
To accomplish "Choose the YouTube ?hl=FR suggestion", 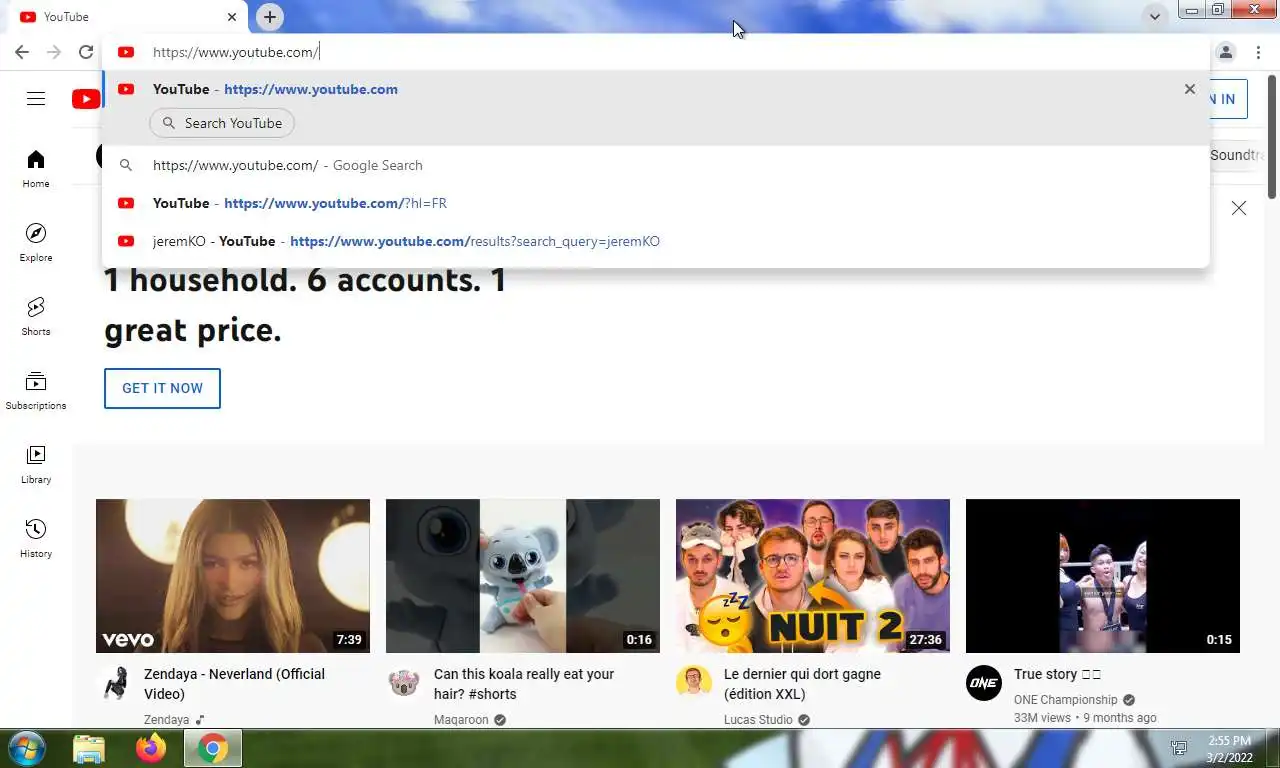I will pos(655,203).
